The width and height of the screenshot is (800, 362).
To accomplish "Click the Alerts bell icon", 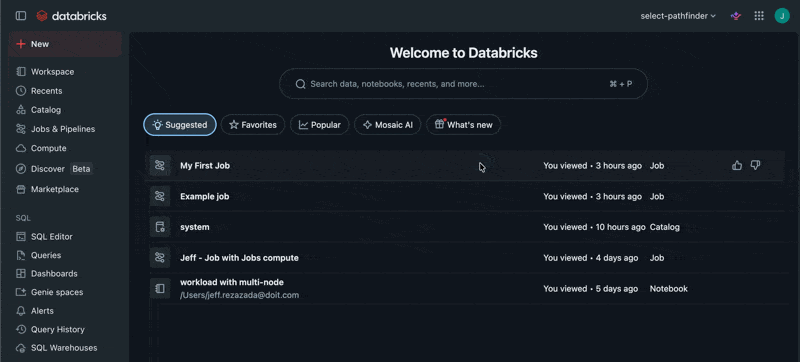I will (x=21, y=311).
